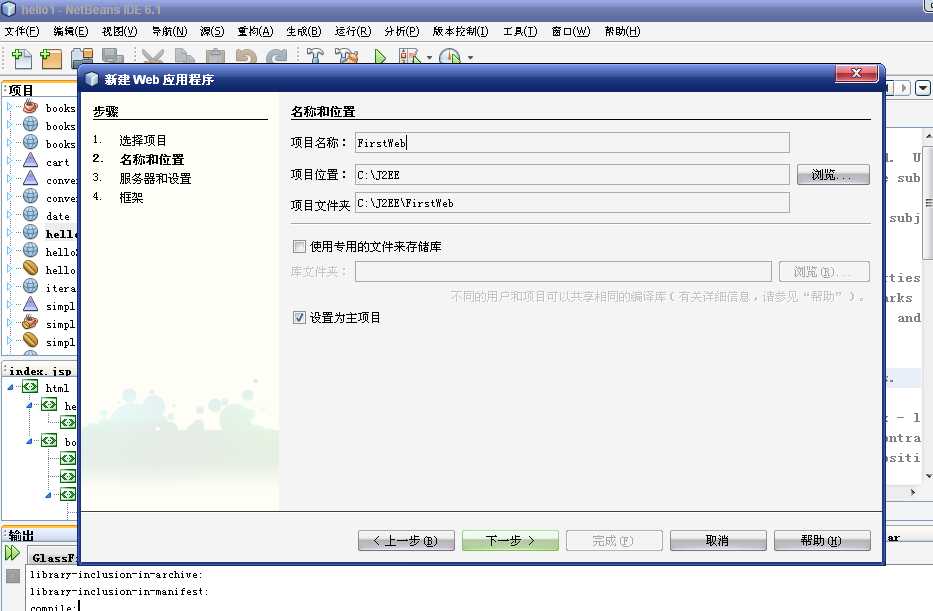Click the Debug Main Project icon
933x611 pixels.
click(x=410, y=57)
